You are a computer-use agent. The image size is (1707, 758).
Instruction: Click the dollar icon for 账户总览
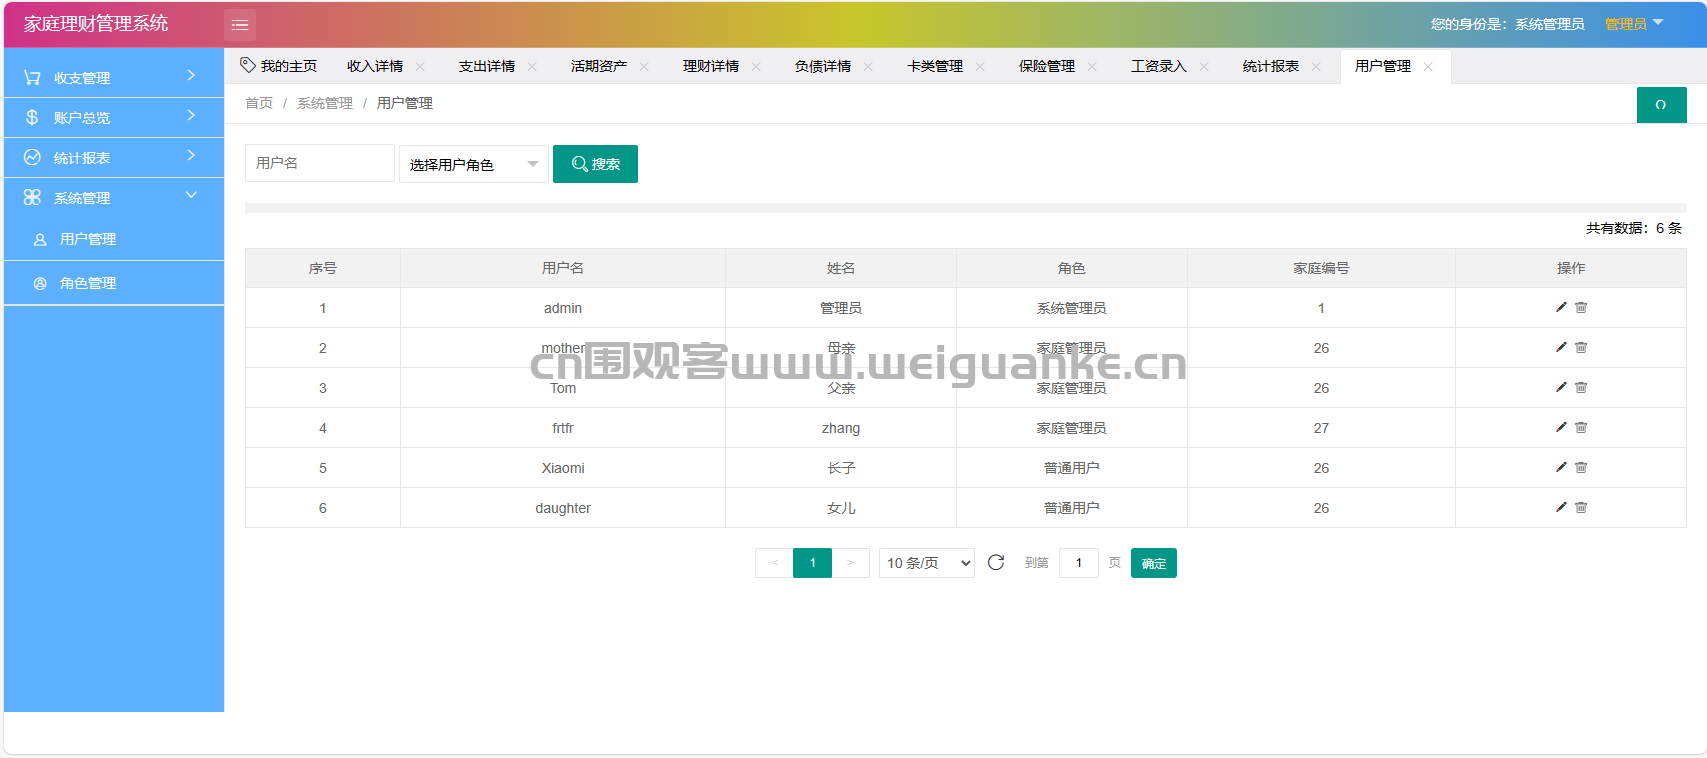[x=32, y=117]
